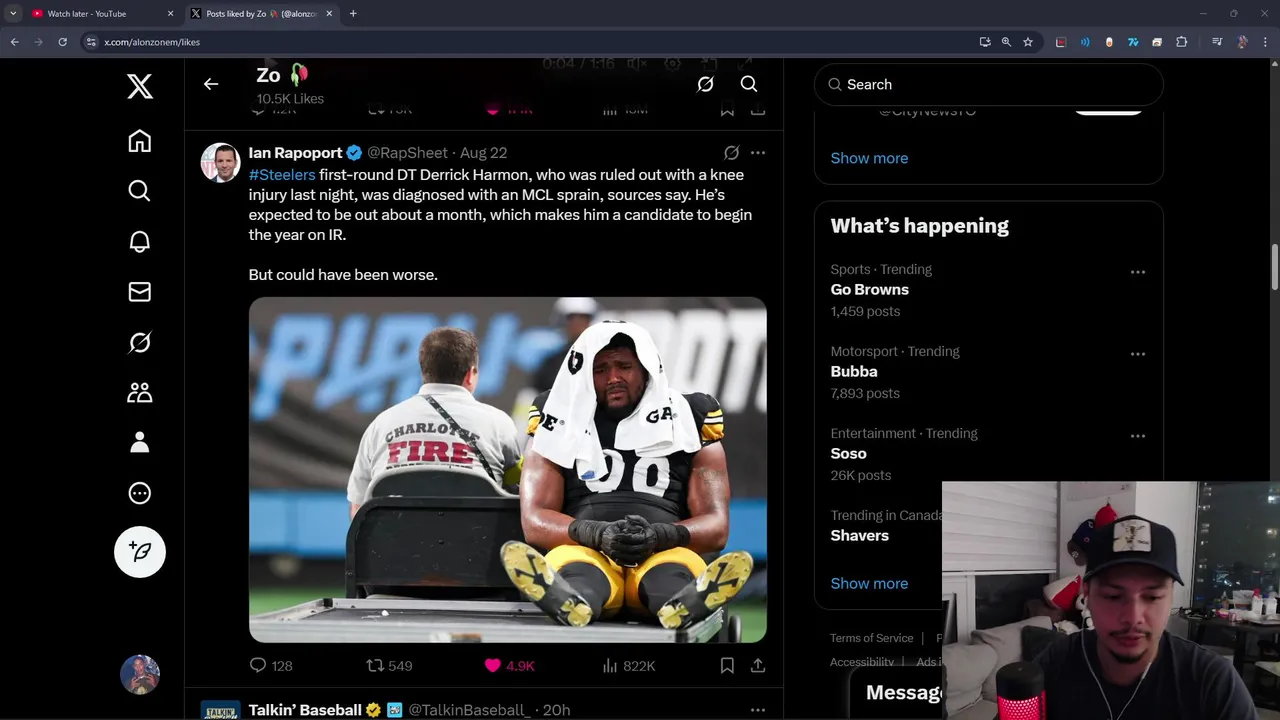Go back with the arrow beside Zo
The width and height of the screenshot is (1280, 720).
[x=211, y=84]
